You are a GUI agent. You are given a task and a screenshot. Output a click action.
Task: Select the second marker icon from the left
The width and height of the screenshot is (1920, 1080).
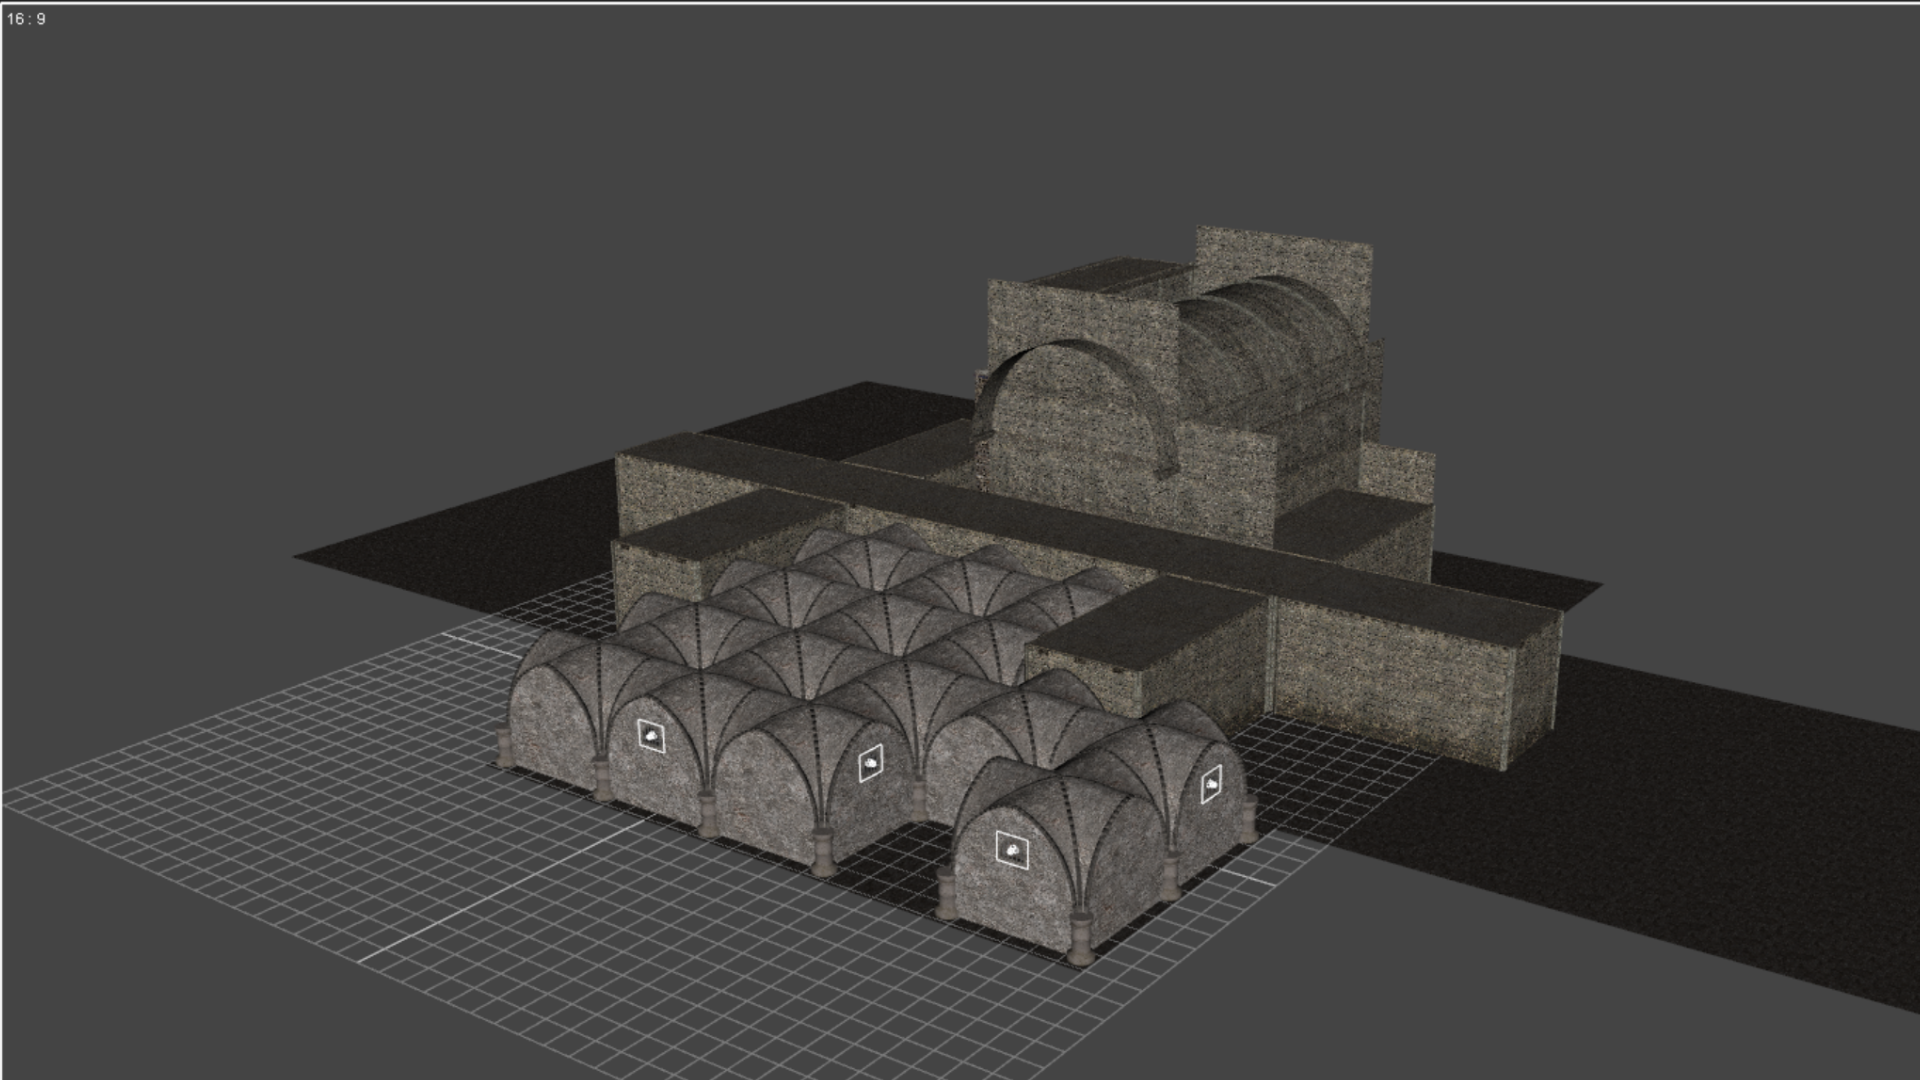pos(870,765)
